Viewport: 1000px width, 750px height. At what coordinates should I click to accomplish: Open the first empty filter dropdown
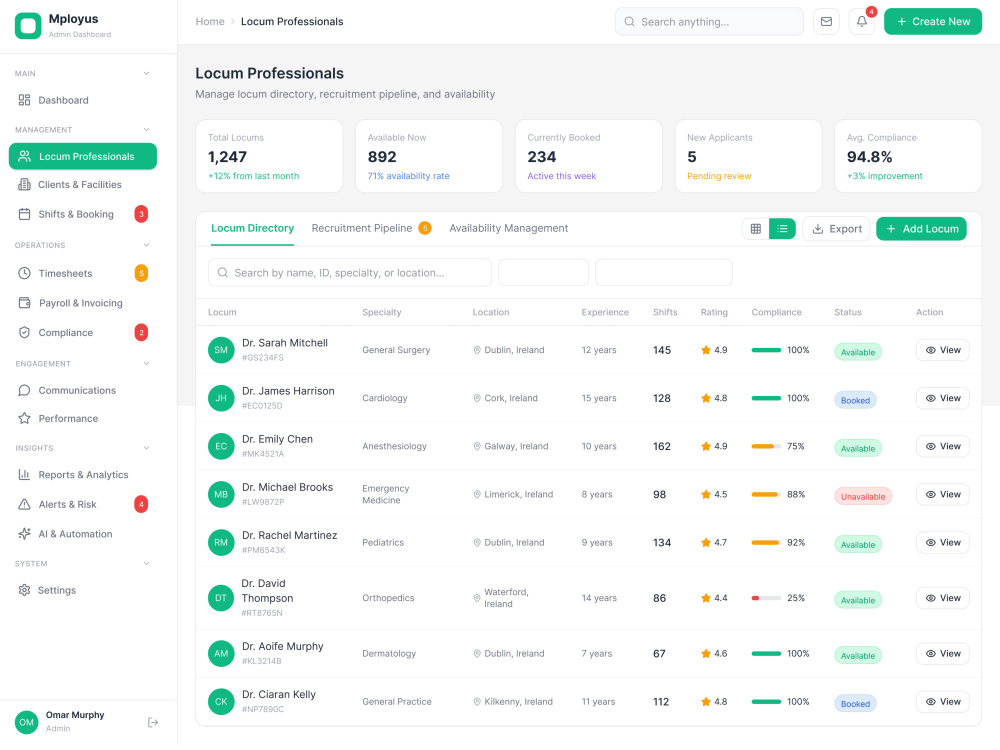click(543, 272)
